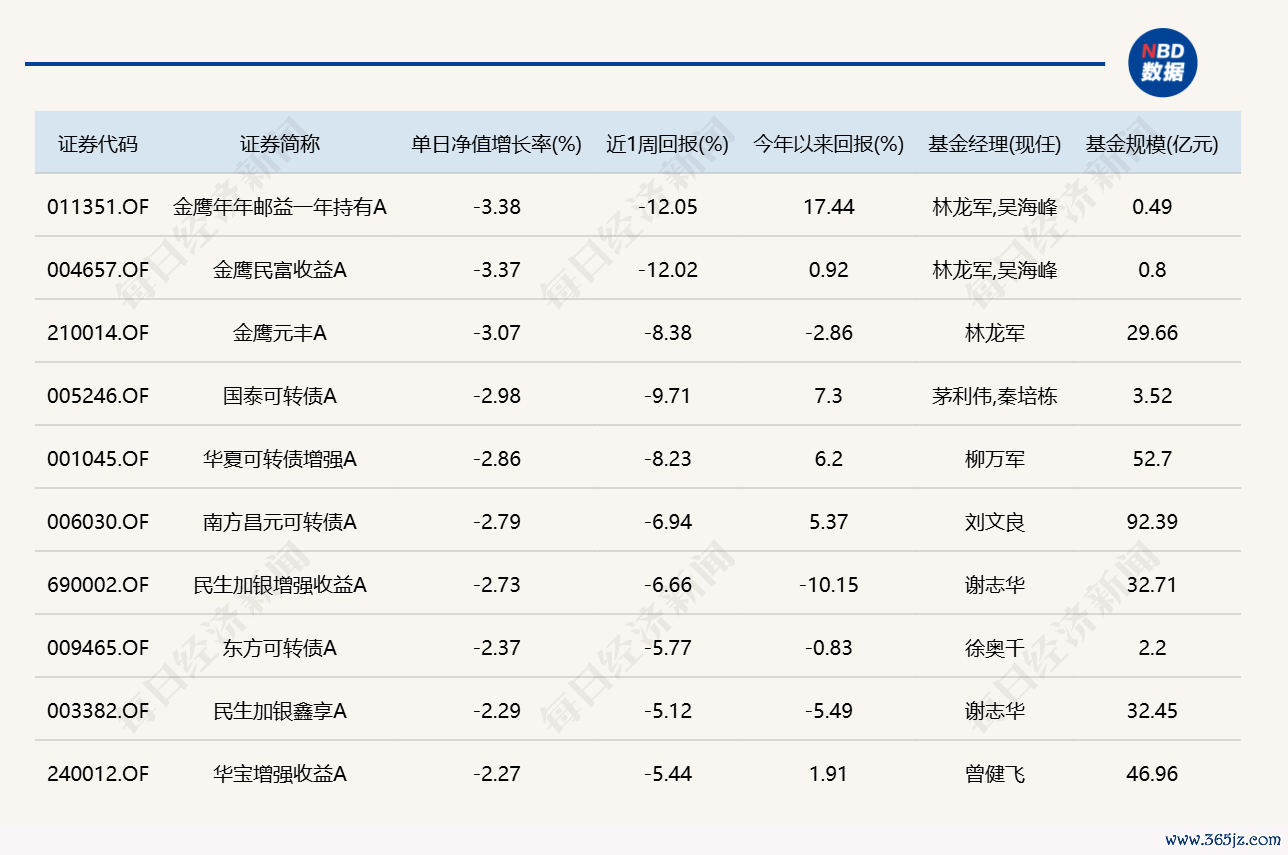Select fund manager 曾健飞
The height and width of the screenshot is (855, 1288).
tap(995, 774)
